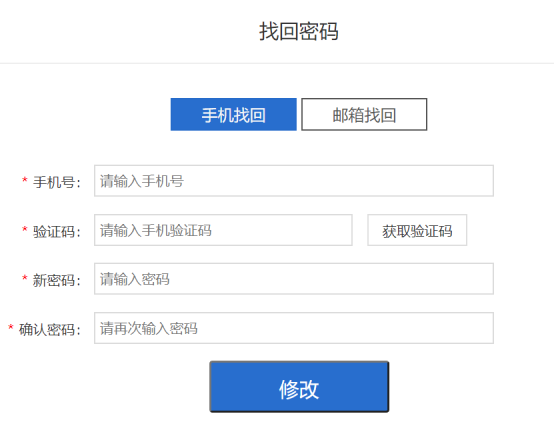
Task: Focus the 请输入手机验证码 verification code field
Action: tap(223, 230)
